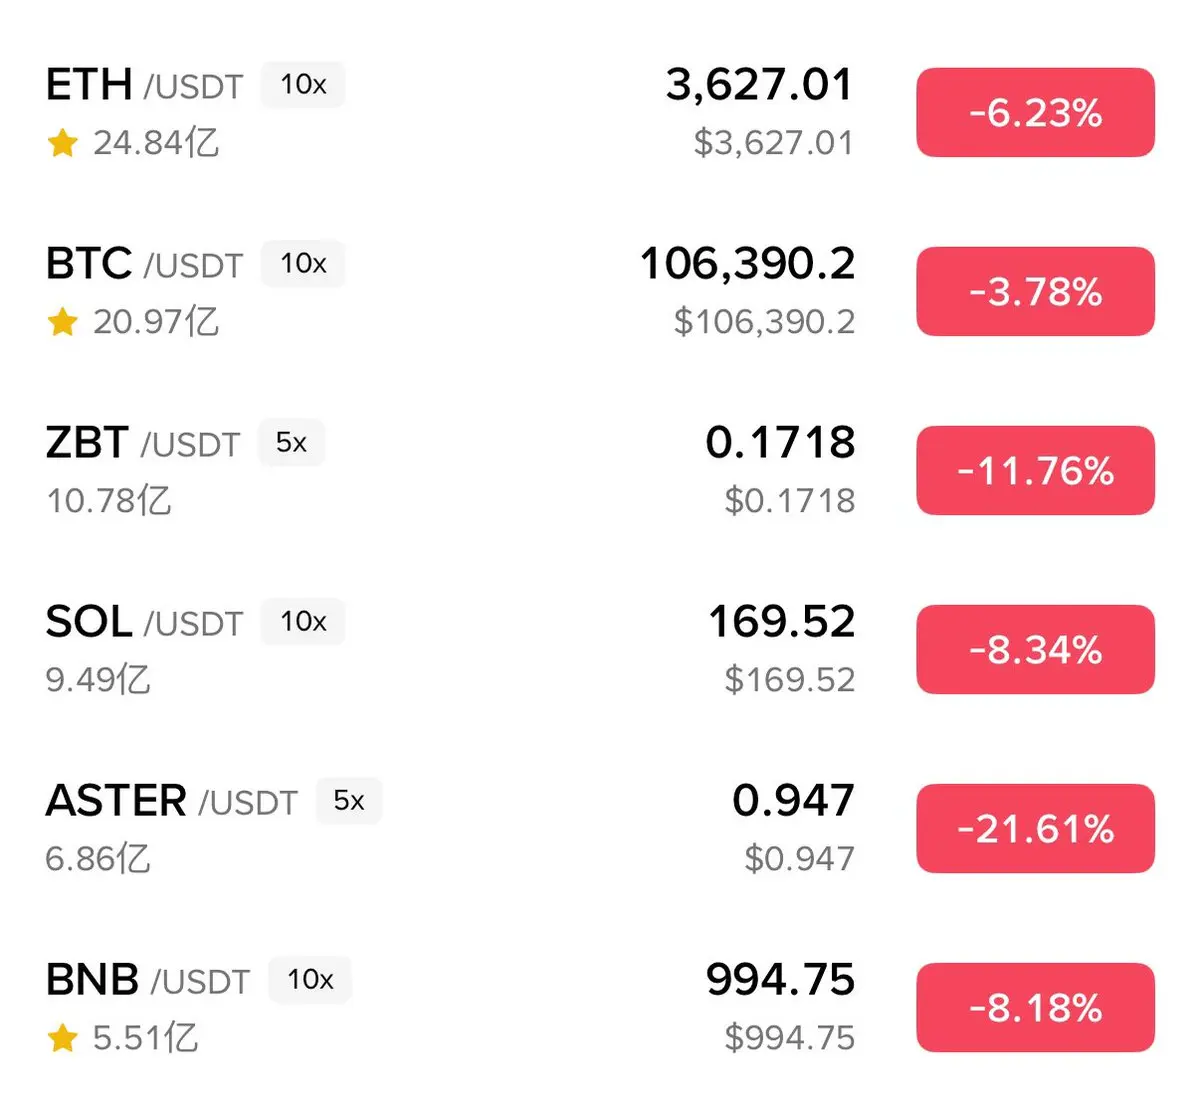Click the BTC favorite star icon
The width and height of the screenshot is (1200, 1112).
coord(62,322)
